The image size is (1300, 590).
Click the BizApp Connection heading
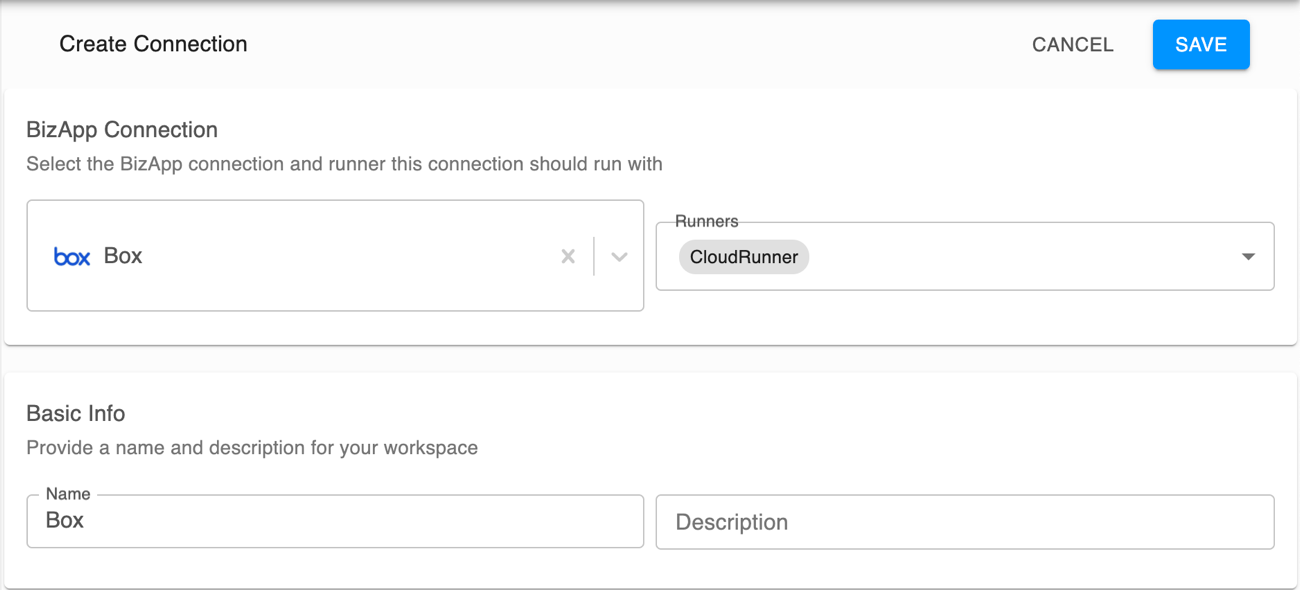click(122, 130)
